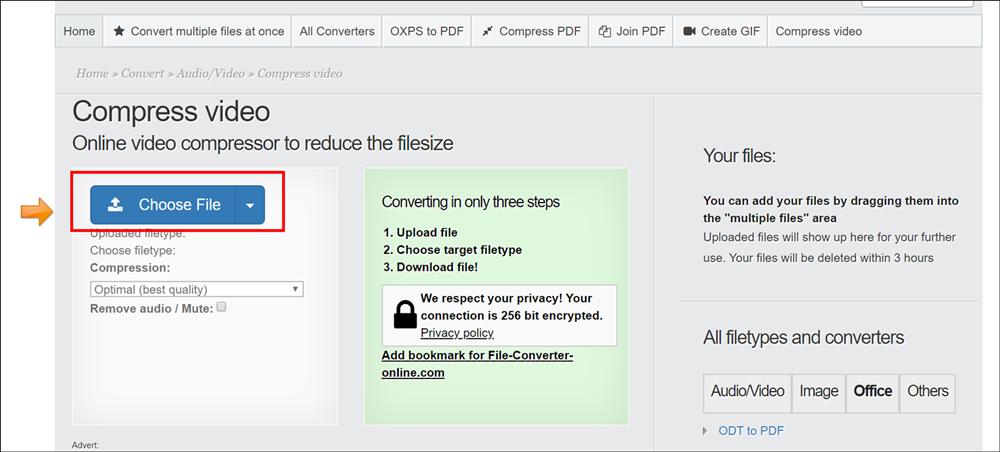Click the video camera icon before Create GIF

[x=689, y=31]
